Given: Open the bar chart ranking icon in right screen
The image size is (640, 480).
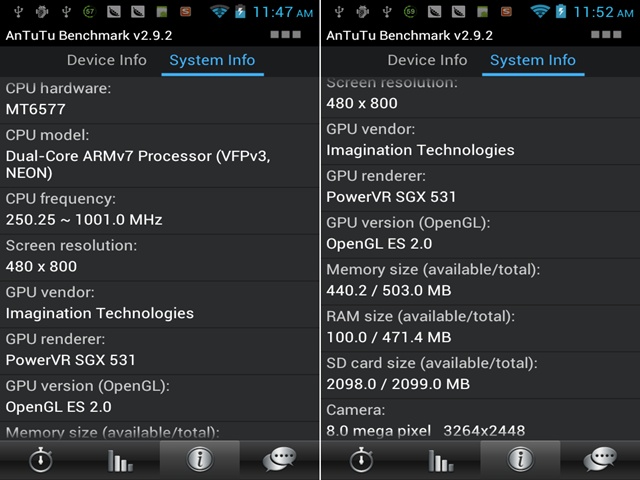Looking at the screenshot, I should [x=441, y=460].
